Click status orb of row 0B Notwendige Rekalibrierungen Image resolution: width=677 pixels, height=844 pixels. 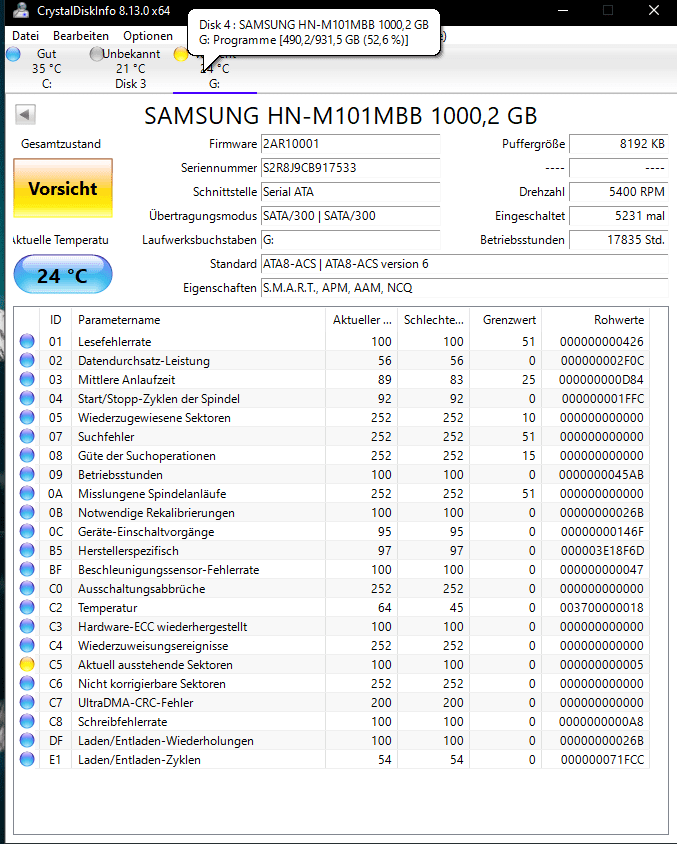pos(27,512)
